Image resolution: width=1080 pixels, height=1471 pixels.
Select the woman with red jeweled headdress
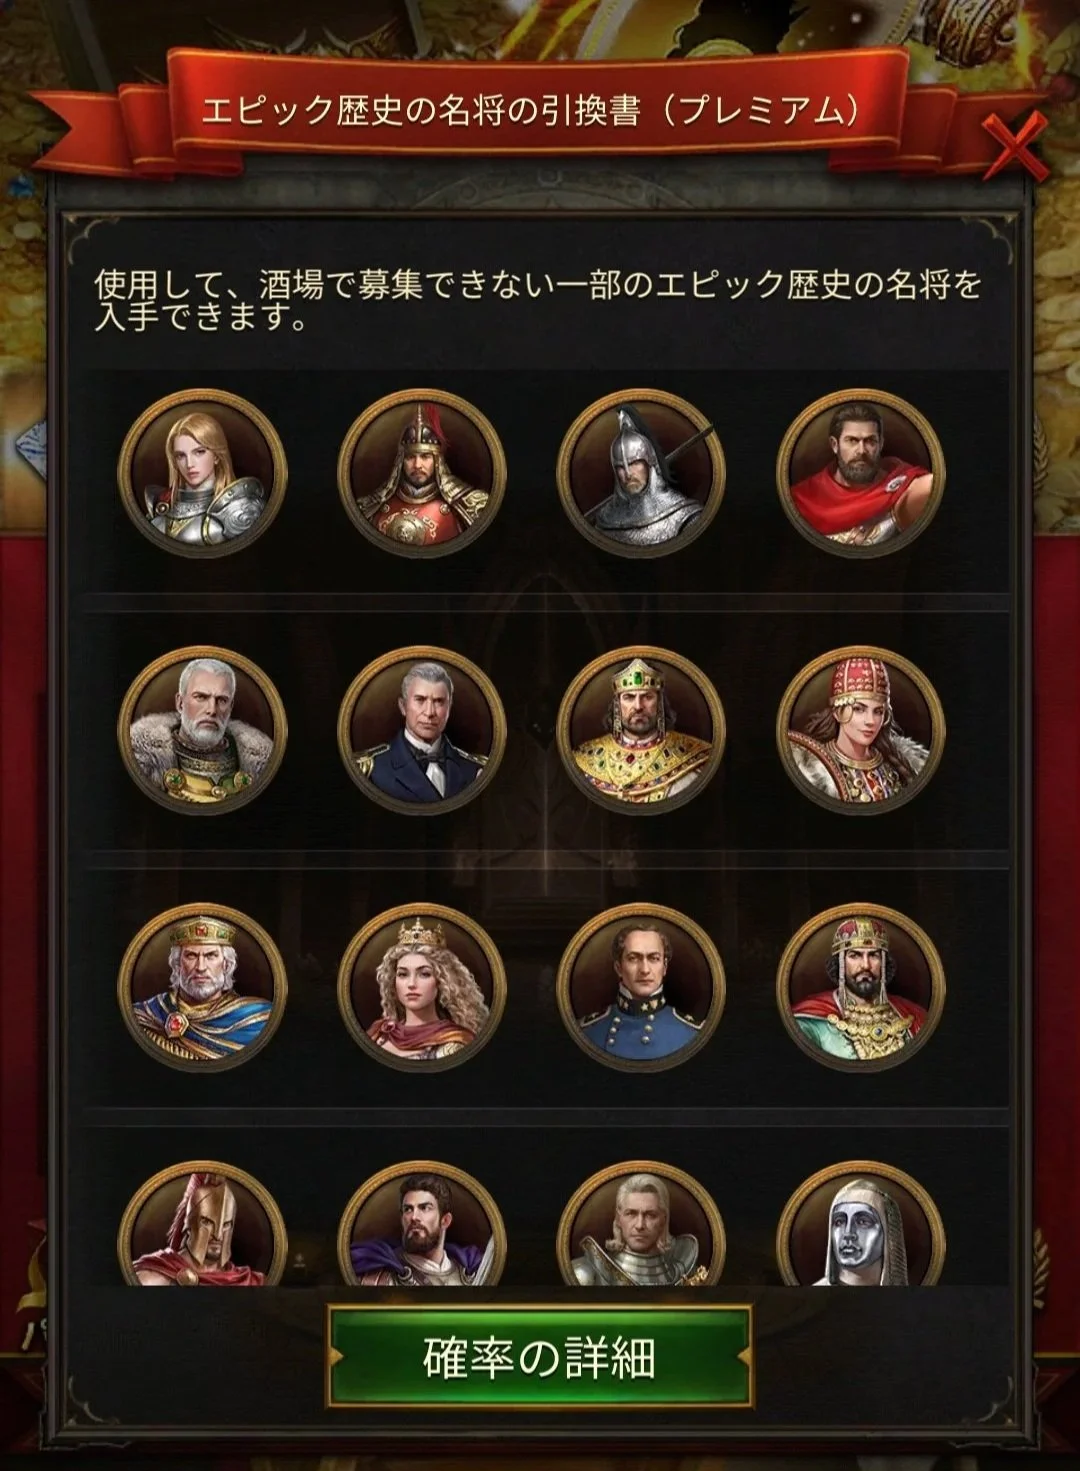click(x=861, y=730)
